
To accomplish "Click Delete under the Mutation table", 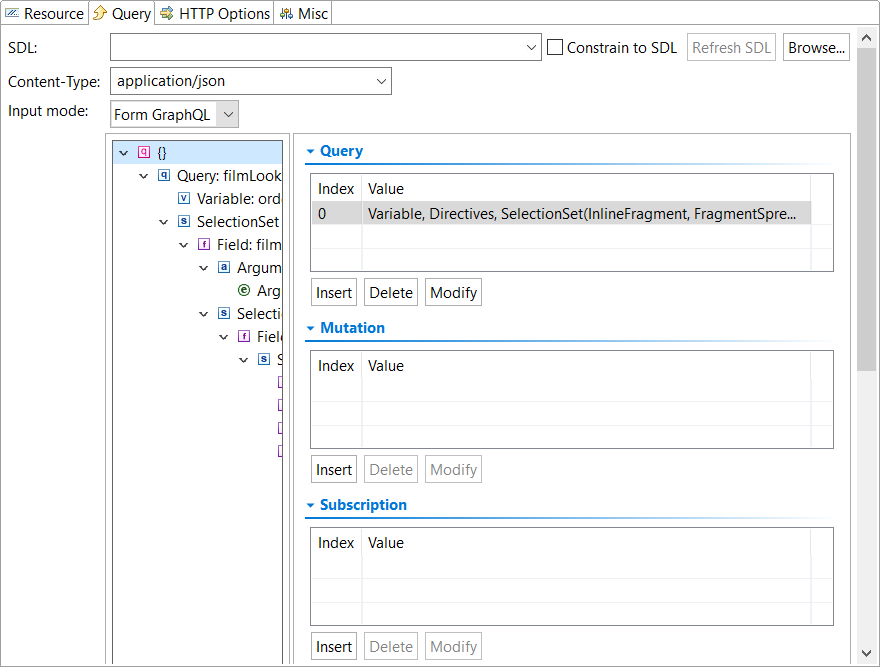I will pos(391,469).
